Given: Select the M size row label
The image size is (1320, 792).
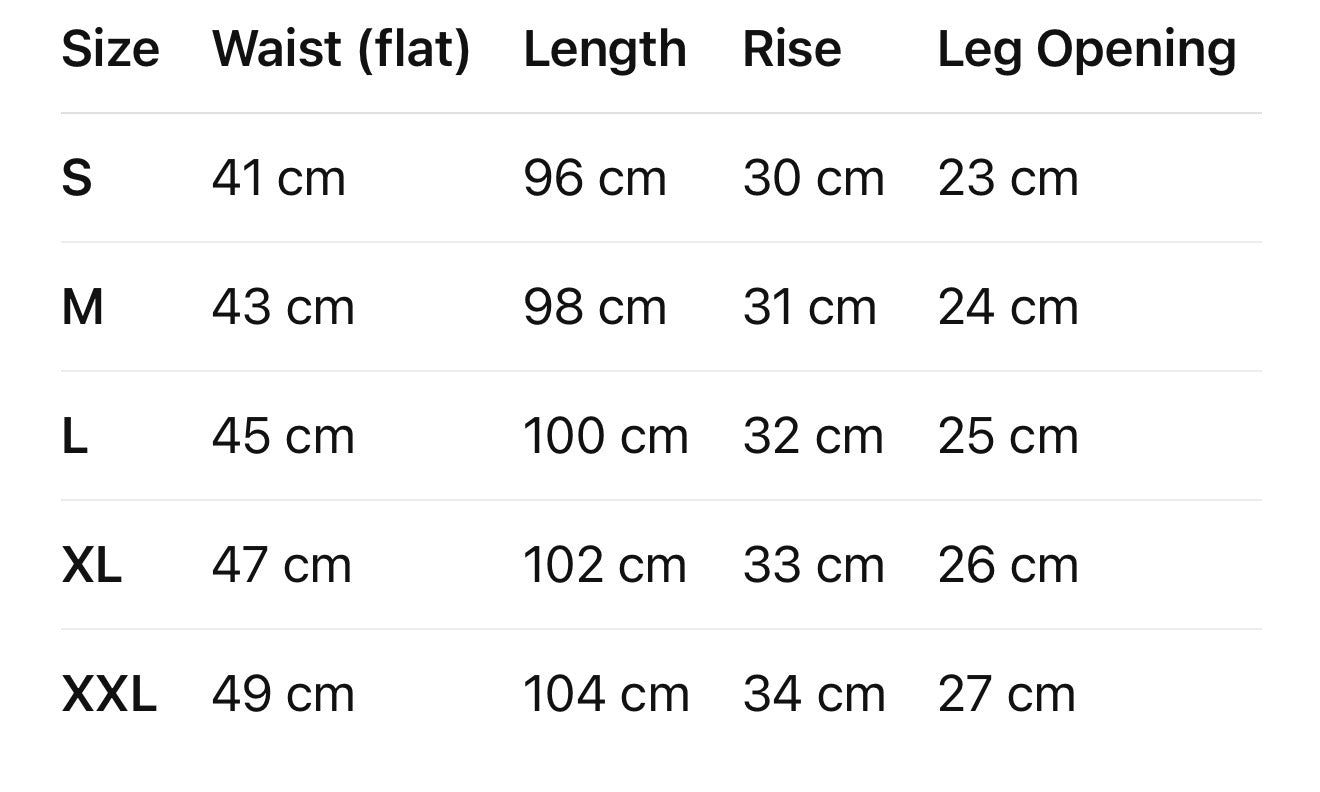Looking at the screenshot, I should pyautogui.click(x=82, y=307).
